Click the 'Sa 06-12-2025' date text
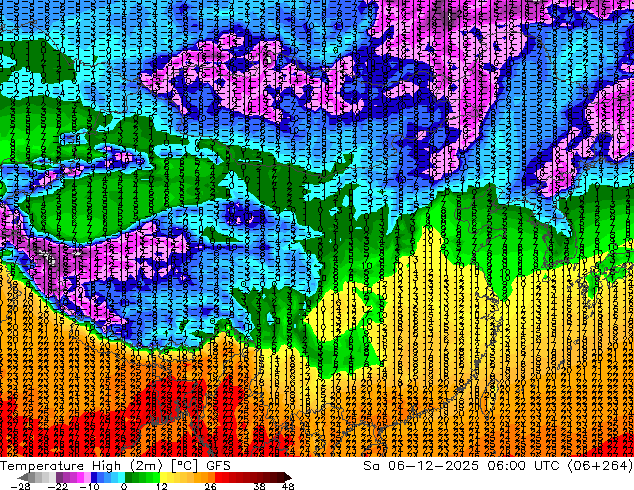634x490 pixels. point(421,466)
